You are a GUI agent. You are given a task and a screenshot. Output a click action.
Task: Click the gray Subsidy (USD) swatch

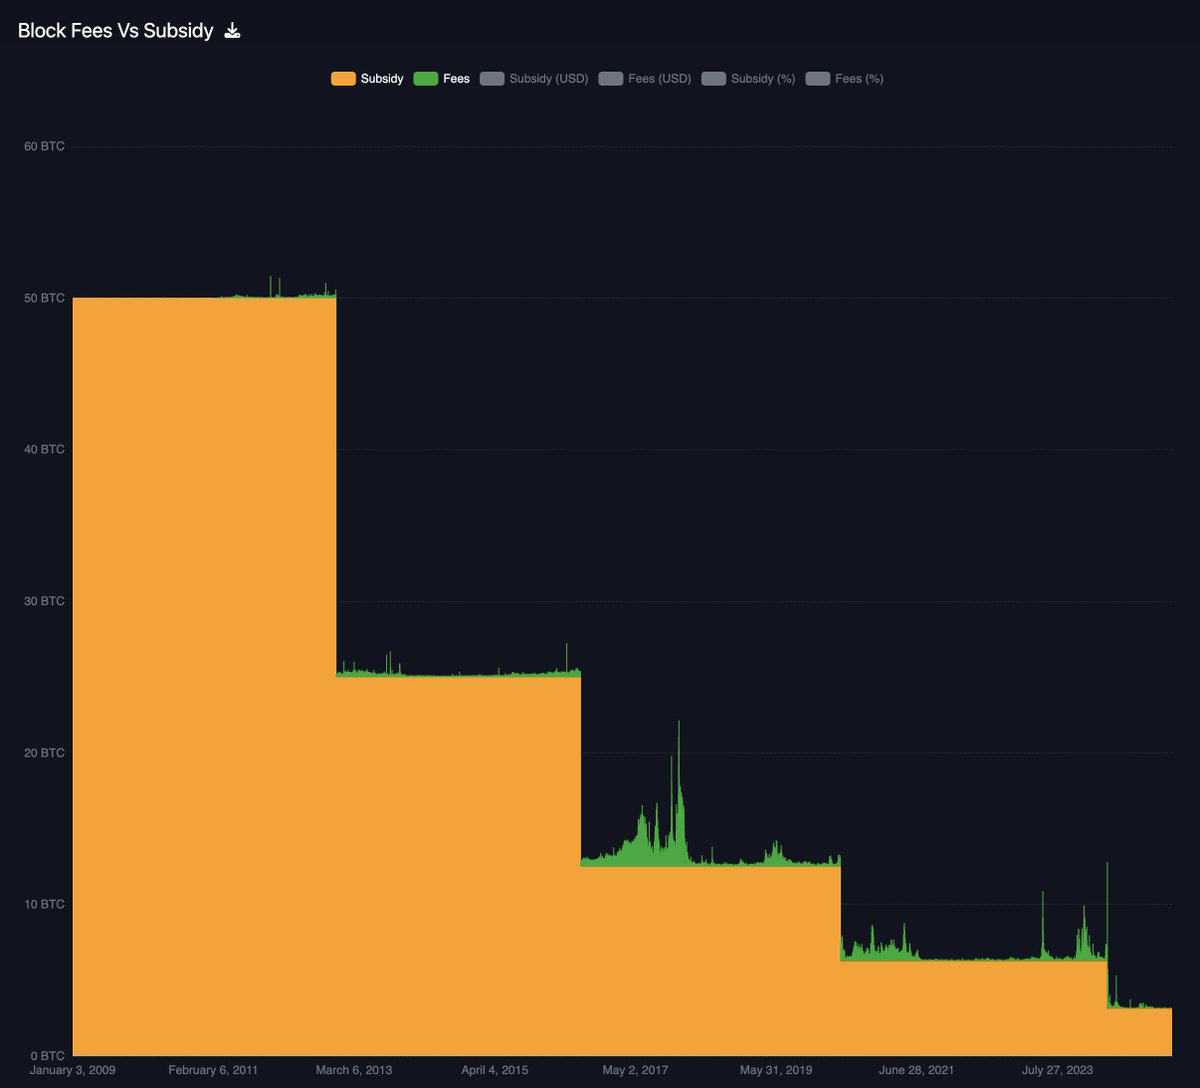coord(492,78)
